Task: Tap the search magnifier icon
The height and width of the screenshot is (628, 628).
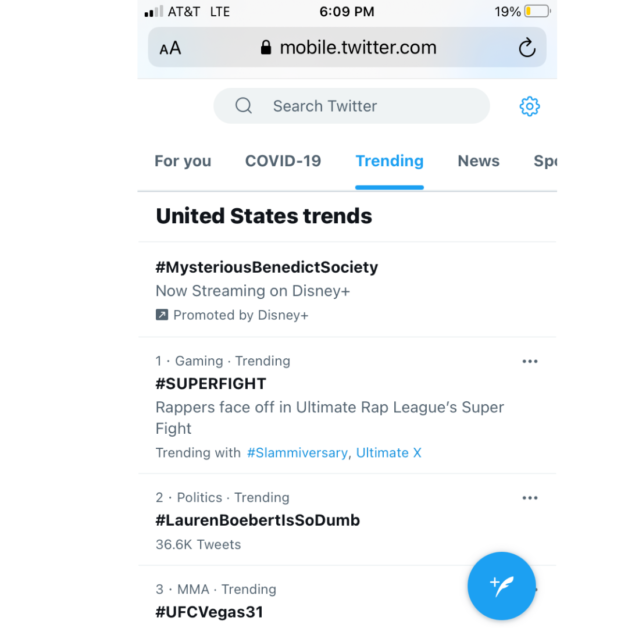Action: (x=244, y=106)
